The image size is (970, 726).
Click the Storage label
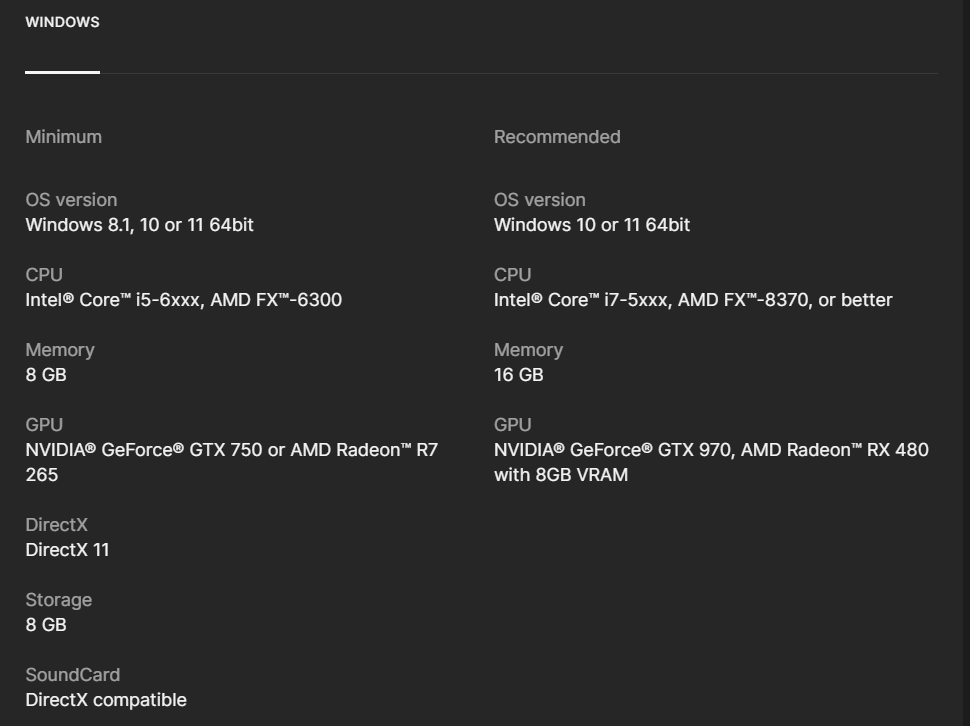click(58, 600)
